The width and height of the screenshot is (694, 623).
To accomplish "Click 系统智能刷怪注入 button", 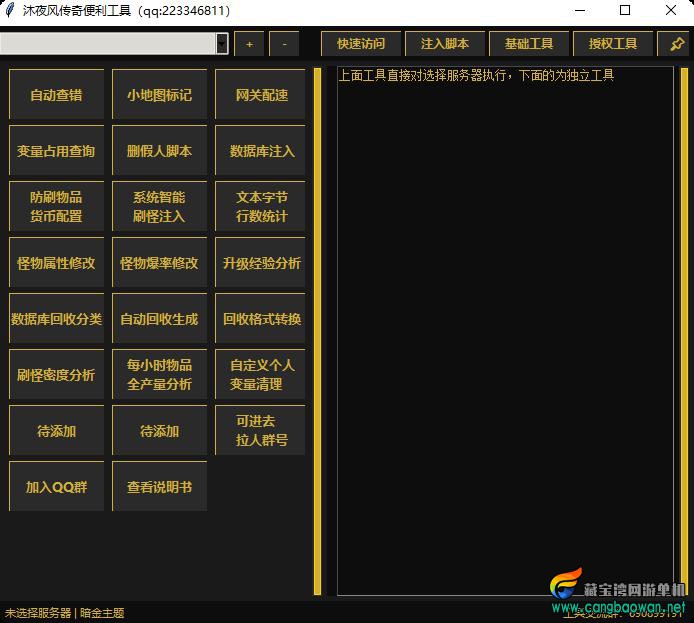I will (159, 206).
